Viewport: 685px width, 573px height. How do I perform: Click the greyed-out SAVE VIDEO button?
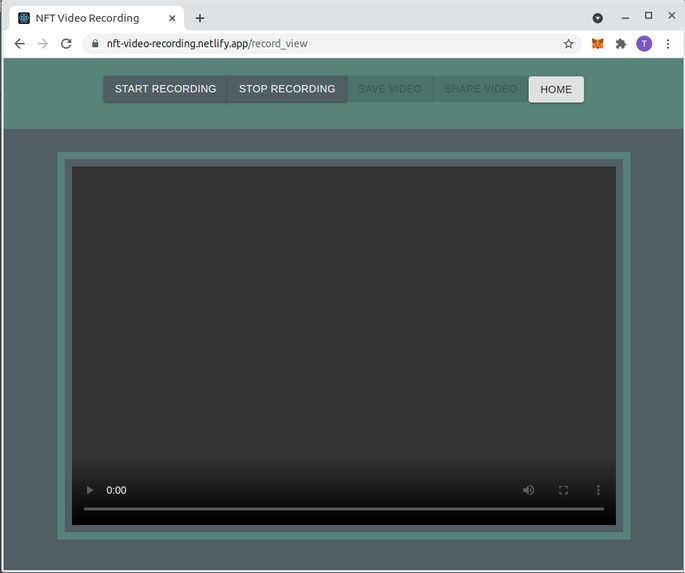click(390, 89)
